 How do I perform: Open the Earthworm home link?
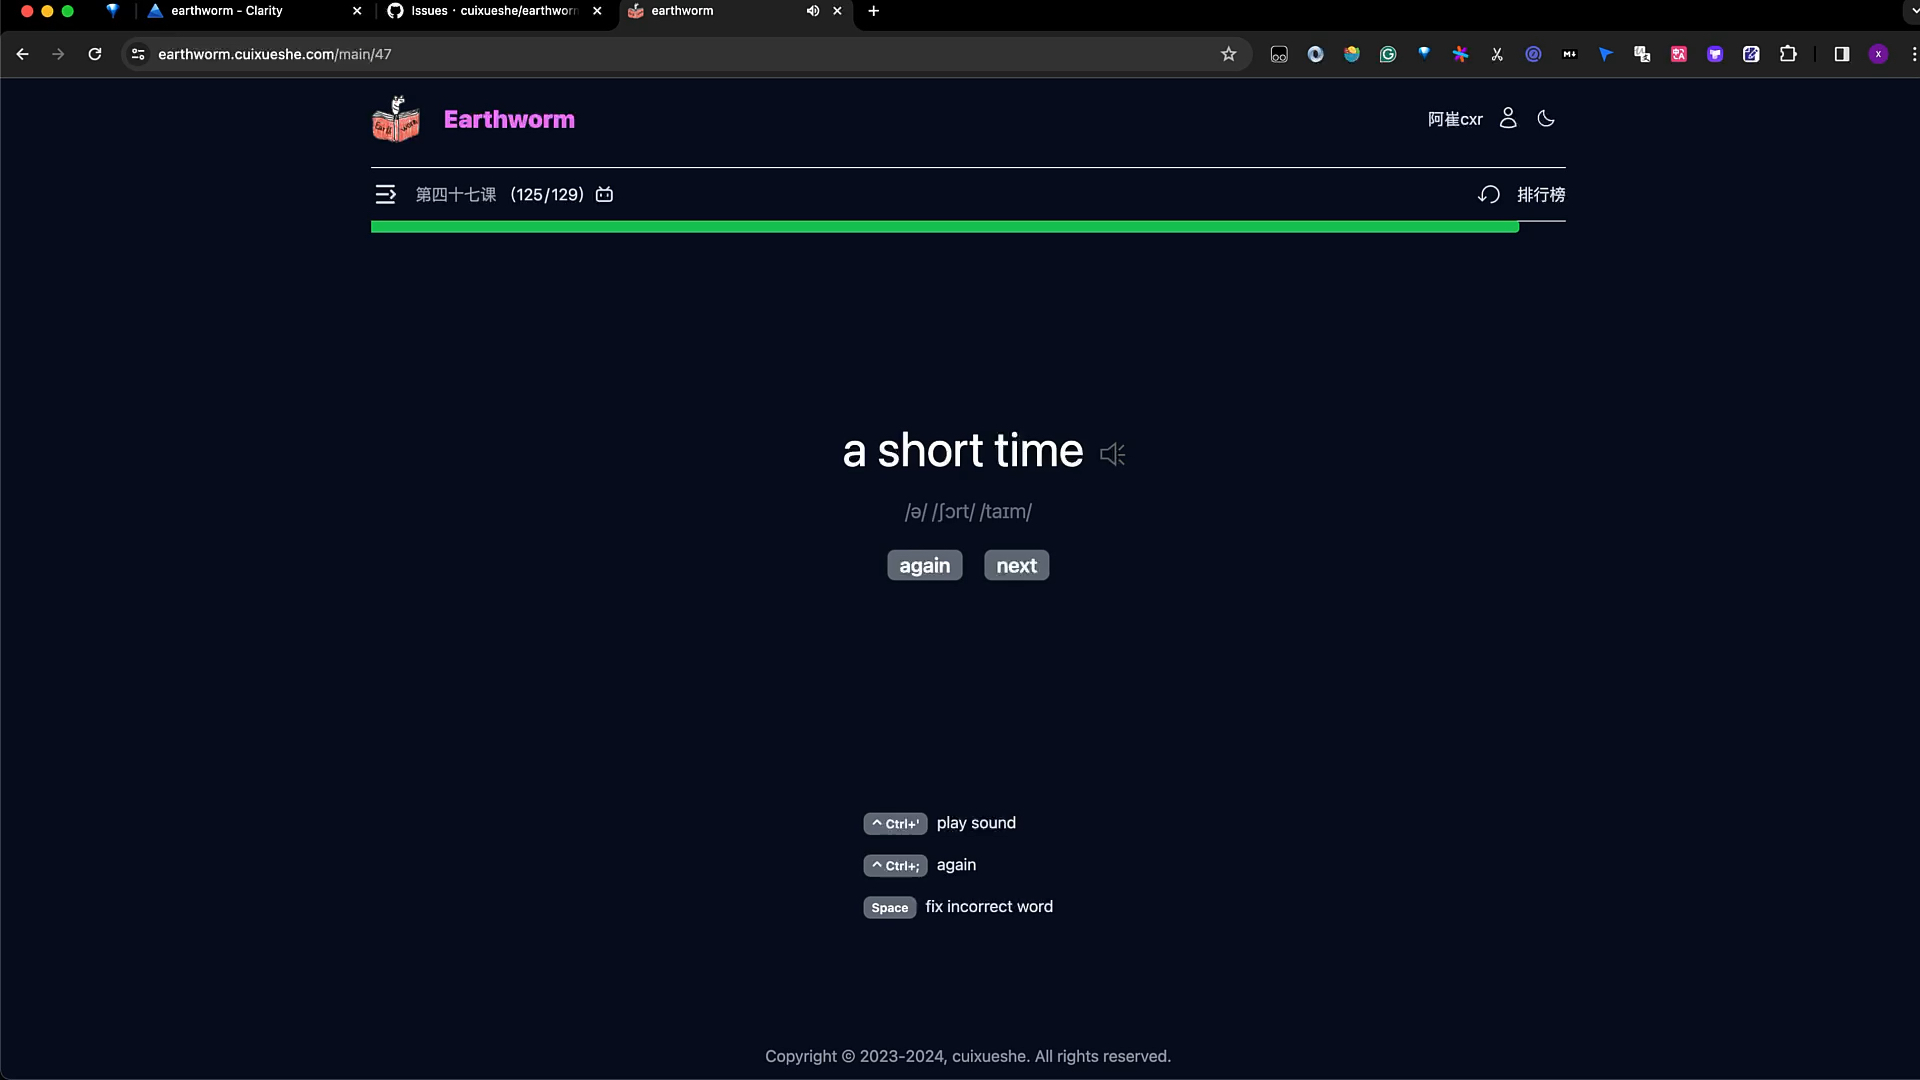pos(509,119)
